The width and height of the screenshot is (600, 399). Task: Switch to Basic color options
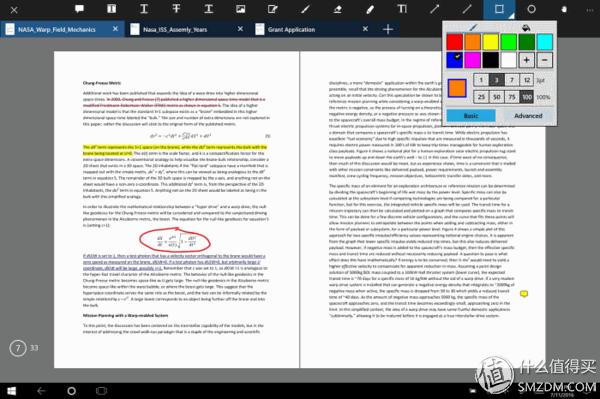click(471, 116)
